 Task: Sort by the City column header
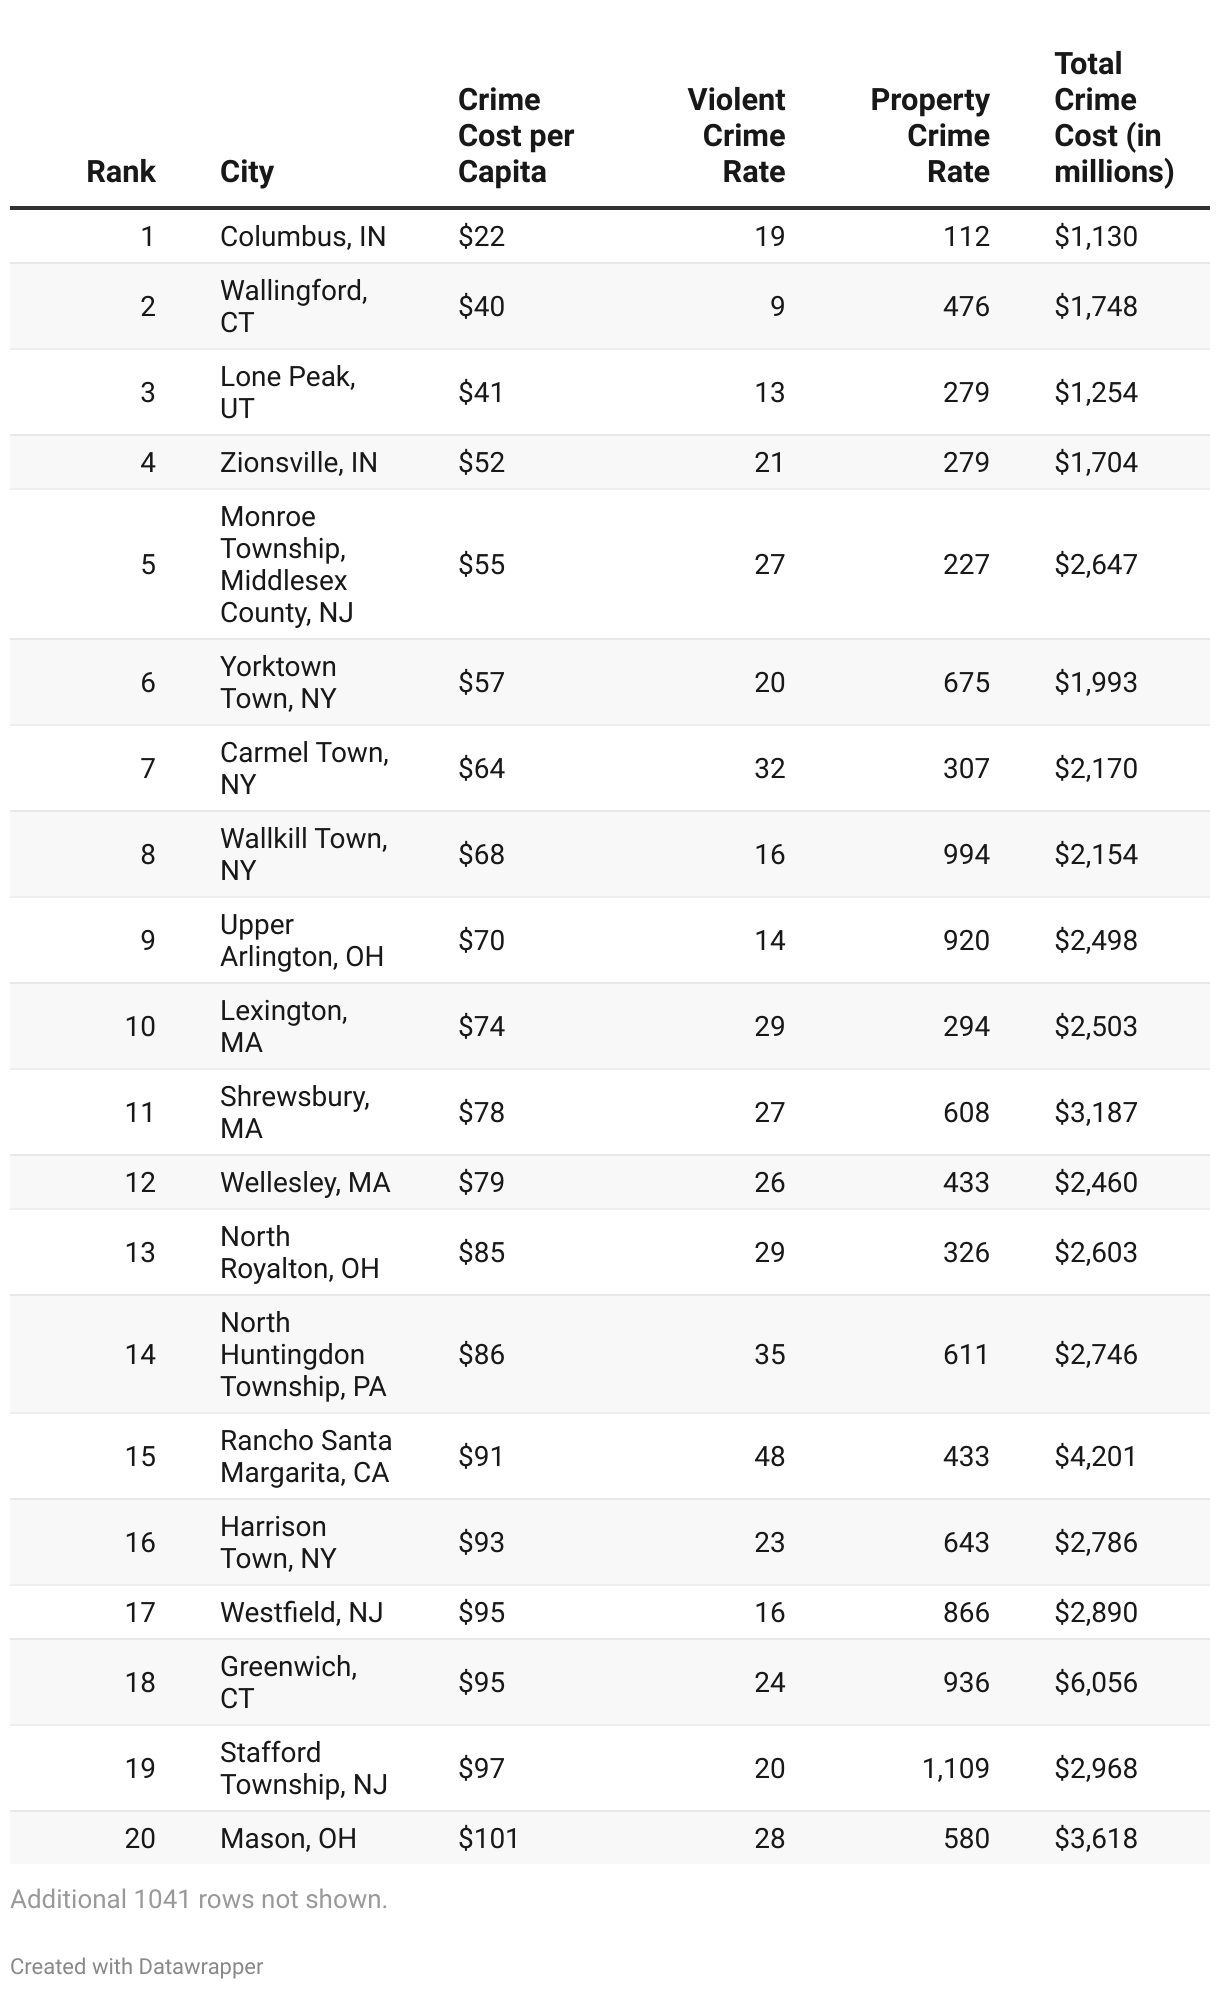[247, 171]
